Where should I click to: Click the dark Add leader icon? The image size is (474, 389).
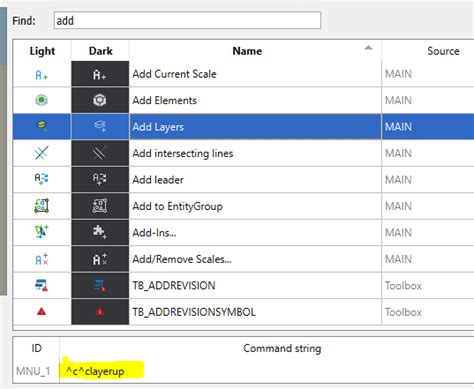pos(100,179)
